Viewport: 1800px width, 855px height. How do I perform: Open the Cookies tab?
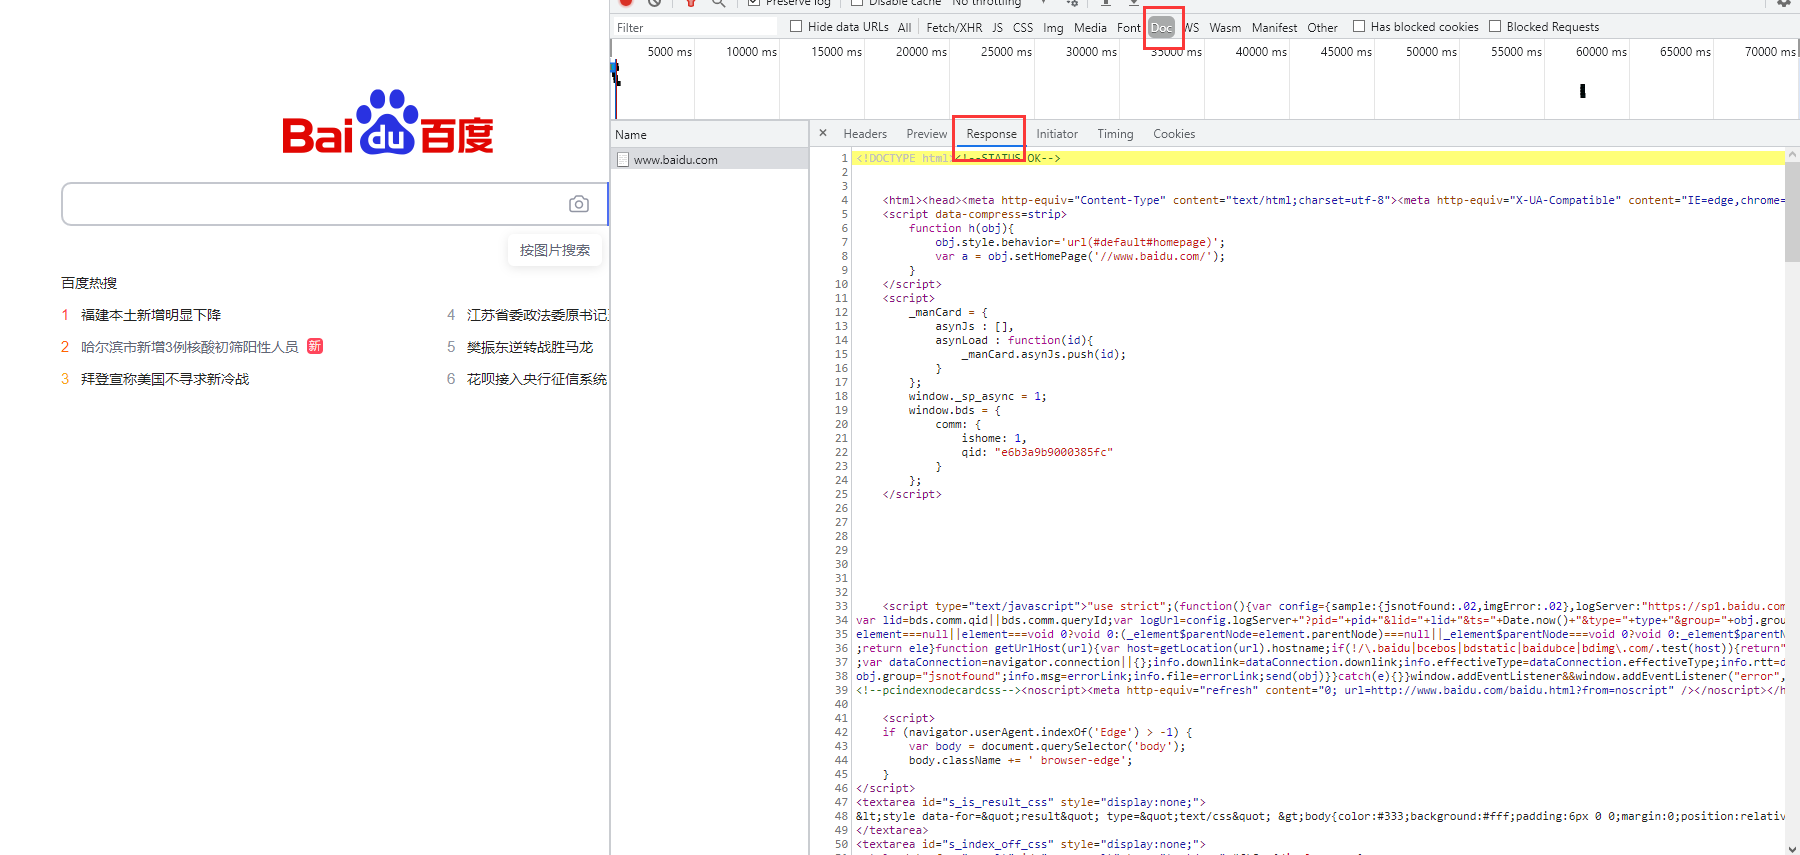[x=1174, y=134]
